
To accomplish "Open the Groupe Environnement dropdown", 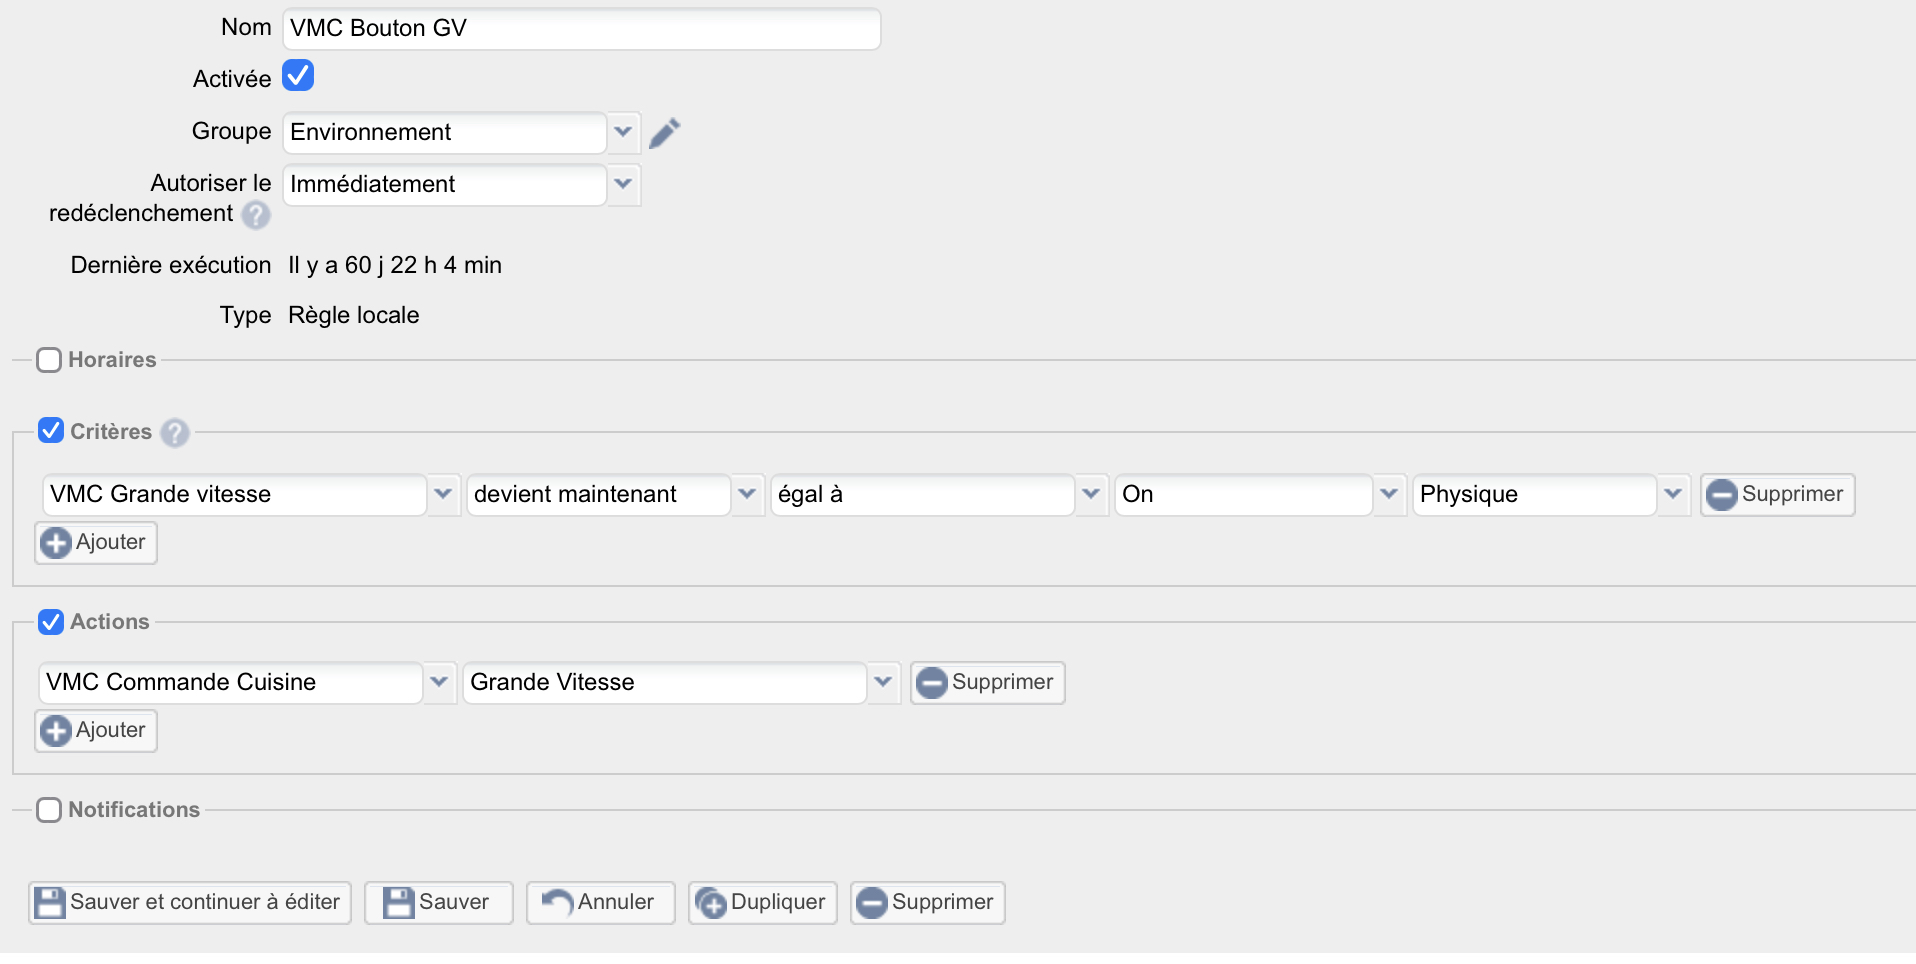I will coord(623,132).
